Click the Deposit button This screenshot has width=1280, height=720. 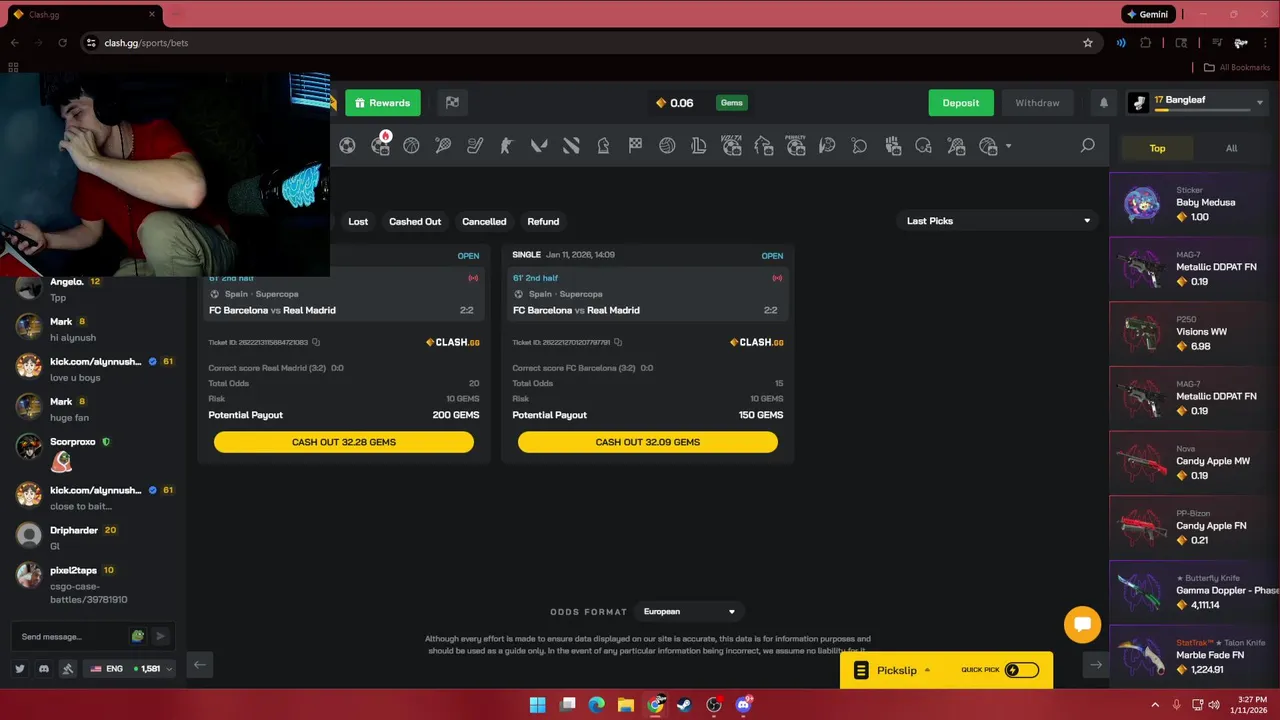click(x=961, y=103)
